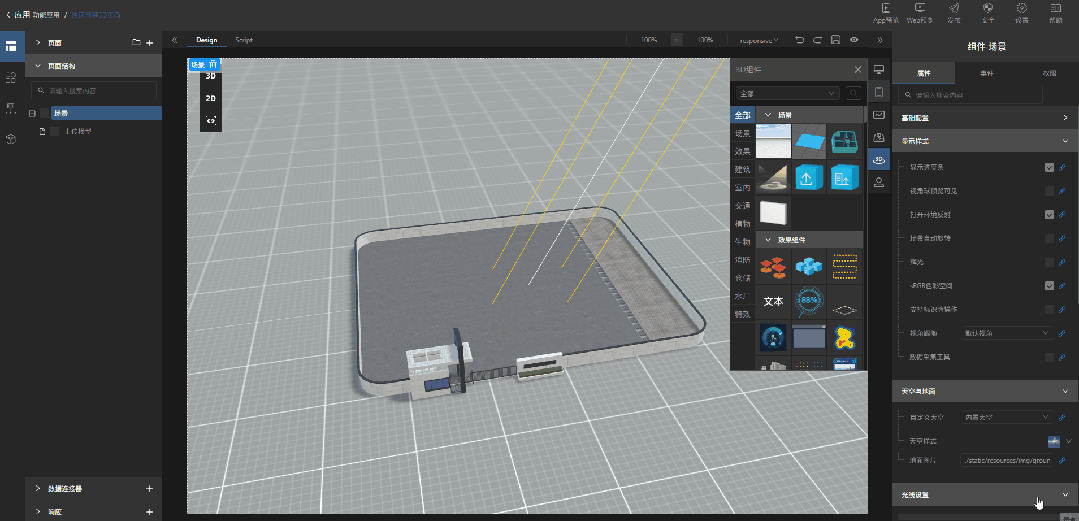1079x521 pixels.
Task: Toggle preview eye icon in toolbar
Action: click(x=854, y=40)
